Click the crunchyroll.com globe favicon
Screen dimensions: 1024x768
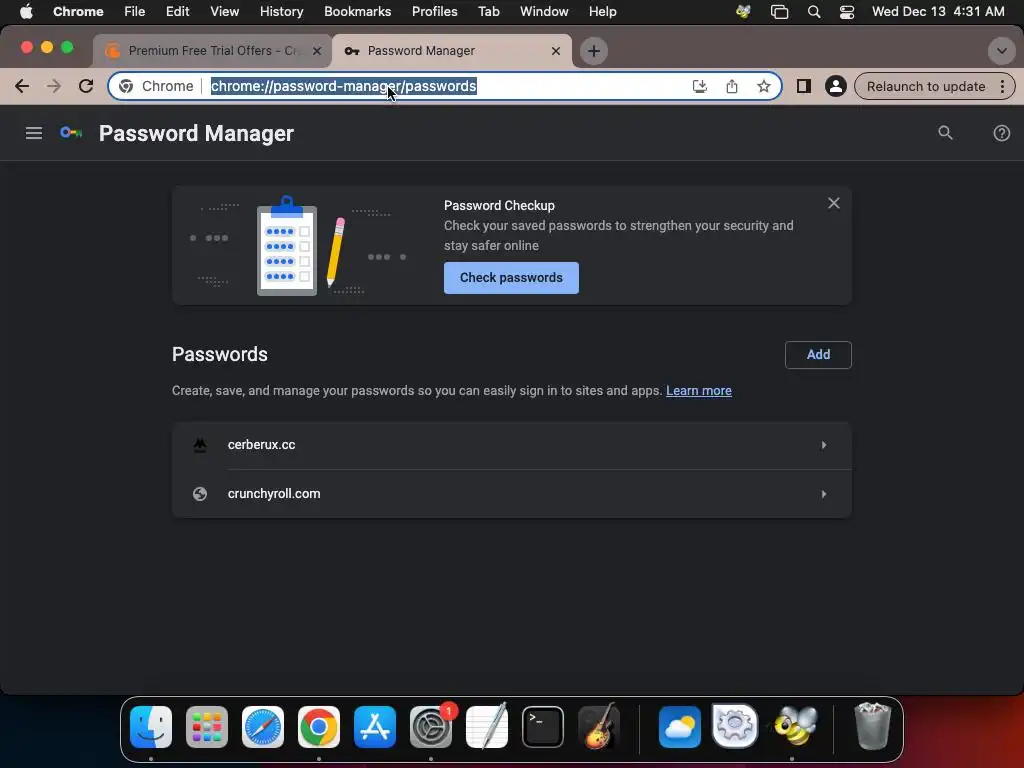click(x=200, y=494)
